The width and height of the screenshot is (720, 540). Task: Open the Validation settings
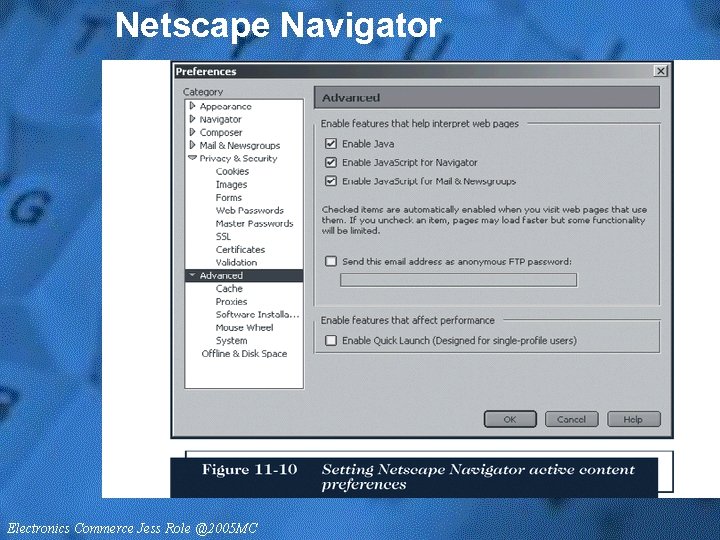coord(236,263)
